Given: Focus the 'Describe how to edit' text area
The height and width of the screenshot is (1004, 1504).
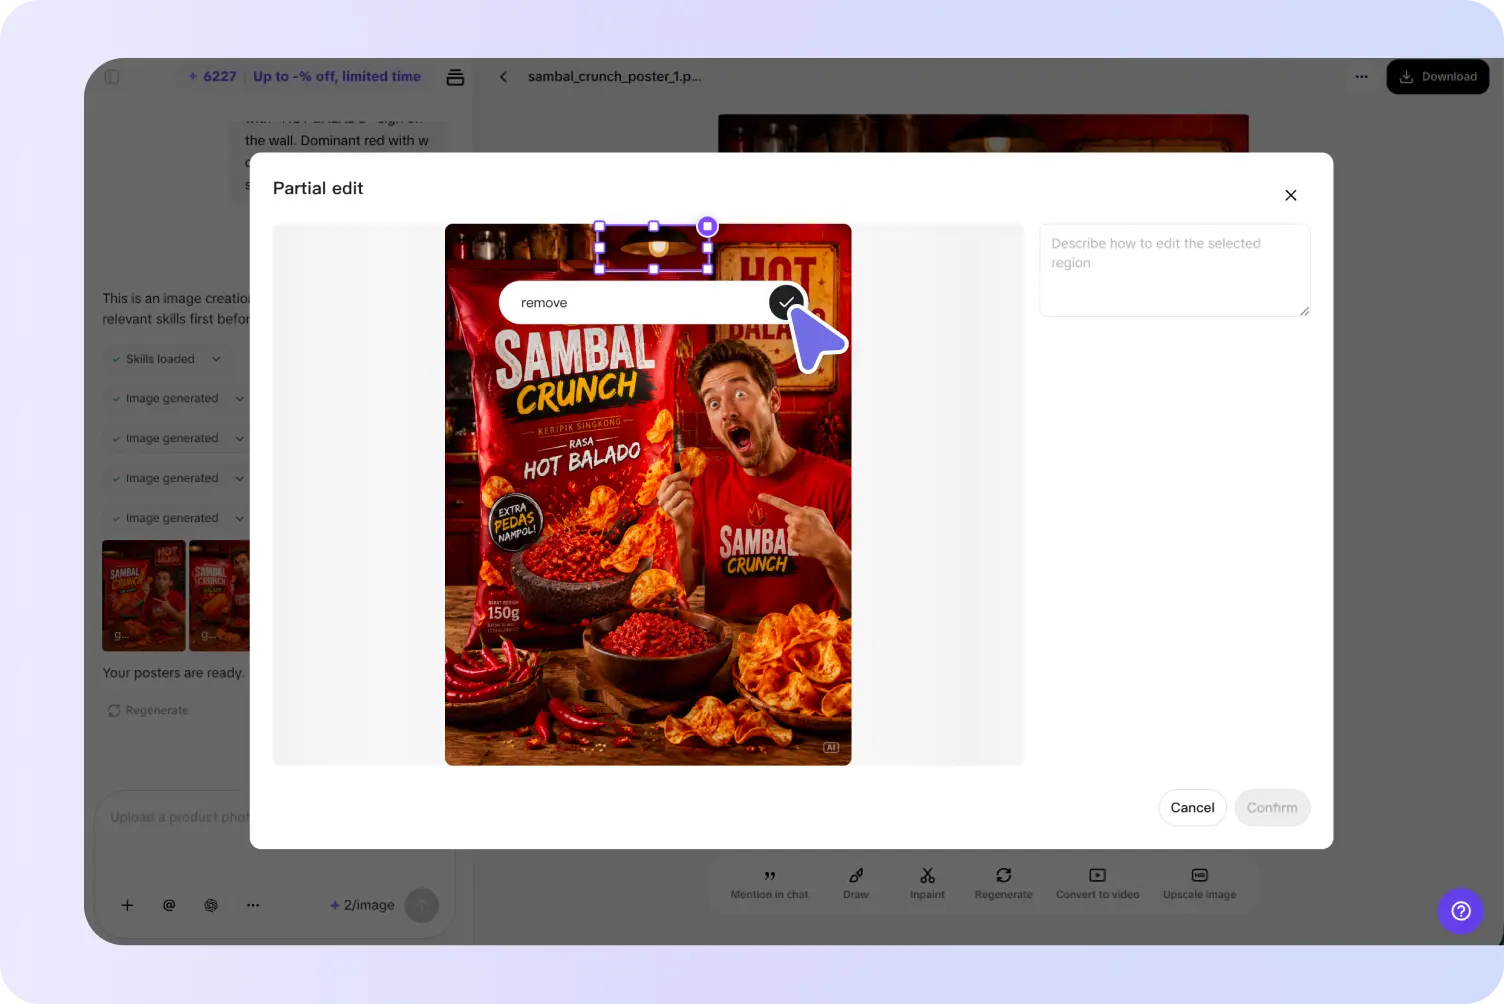Looking at the screenshot, I should pos(1175,270).
